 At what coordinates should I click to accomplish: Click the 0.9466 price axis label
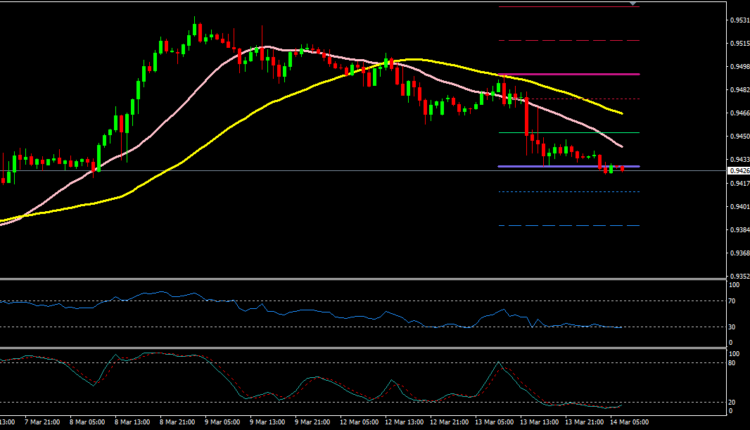(736, 113)
